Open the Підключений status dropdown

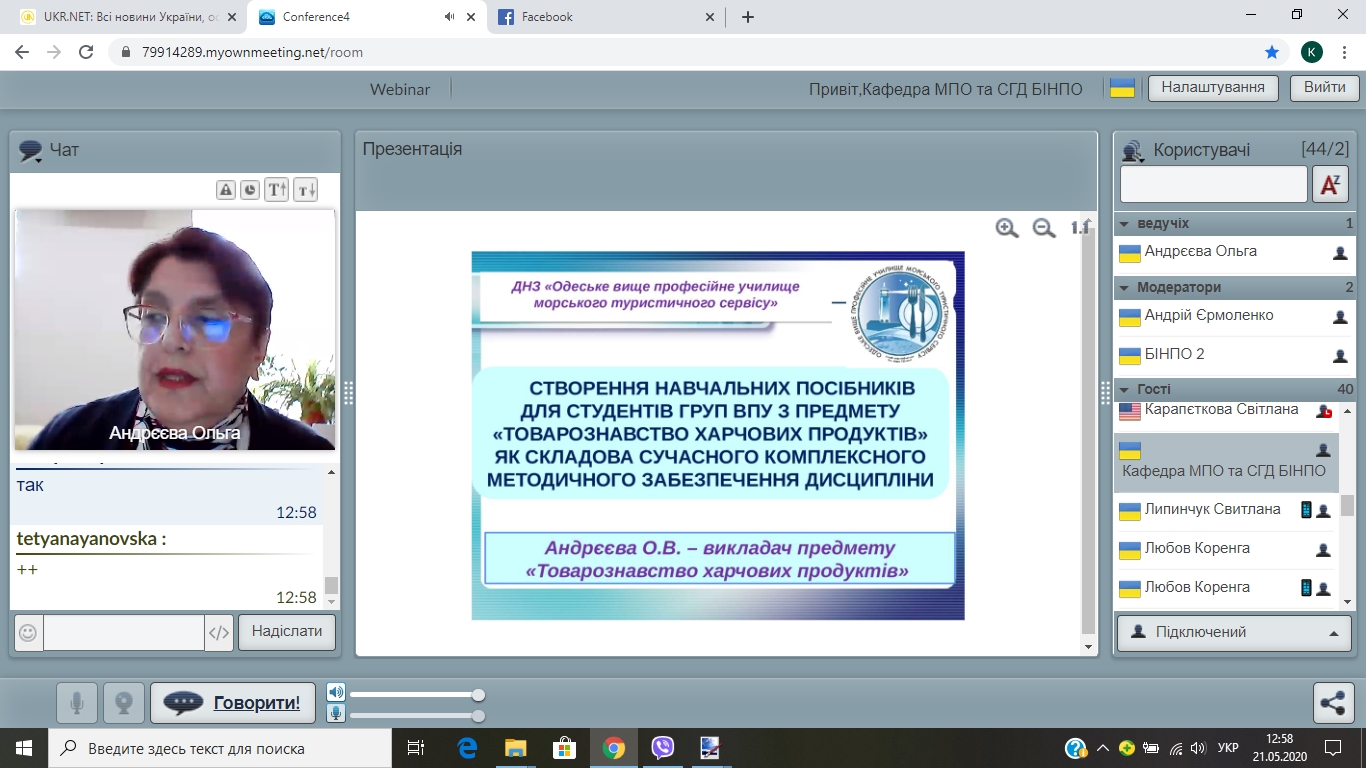tap(1234, 632)
